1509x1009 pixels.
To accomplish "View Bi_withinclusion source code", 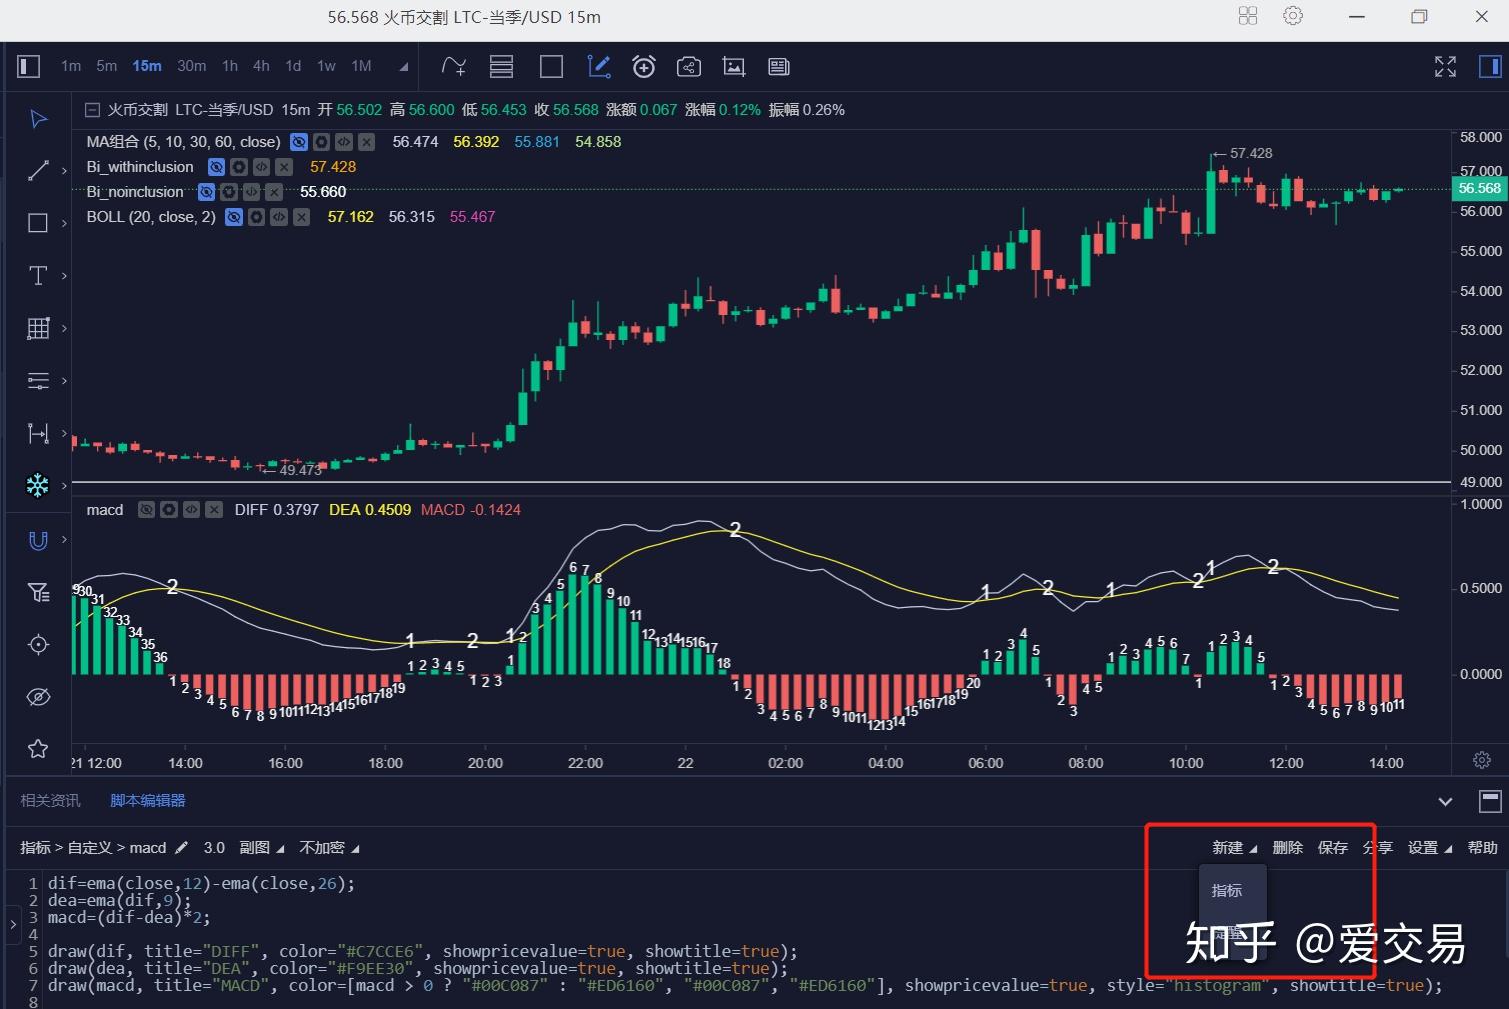I will [261, 167].
